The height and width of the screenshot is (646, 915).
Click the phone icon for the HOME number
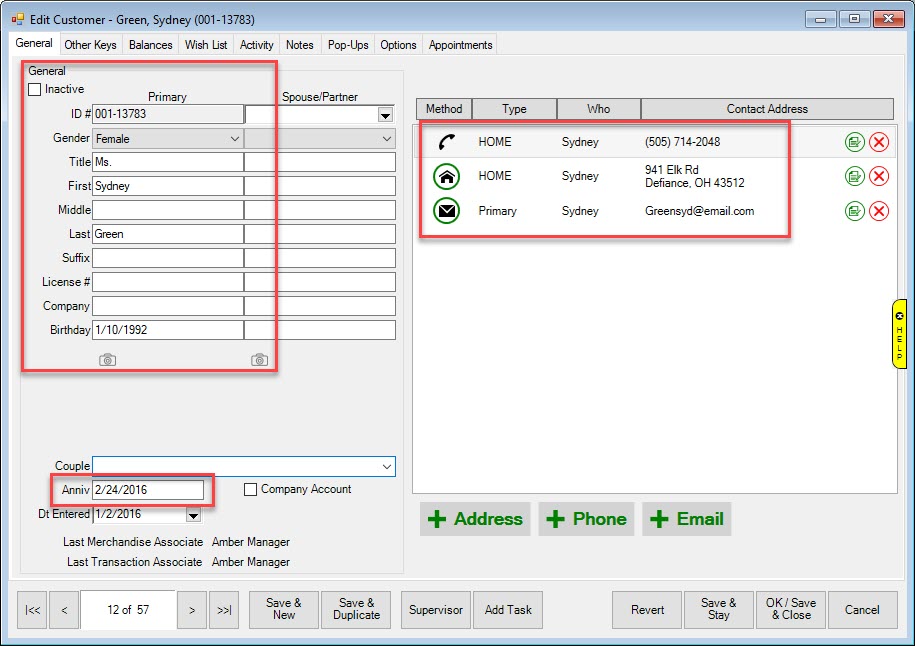(447, 142)
